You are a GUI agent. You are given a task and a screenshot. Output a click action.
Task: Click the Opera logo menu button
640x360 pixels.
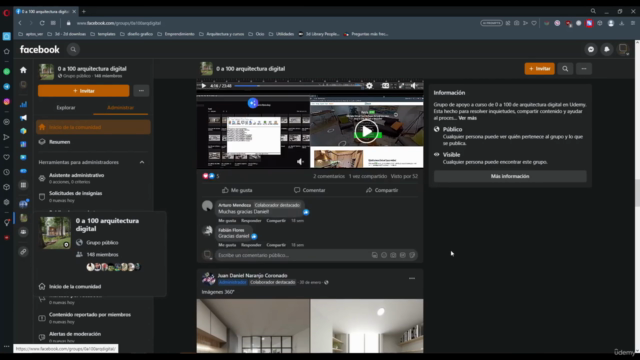tap(7, 13)
